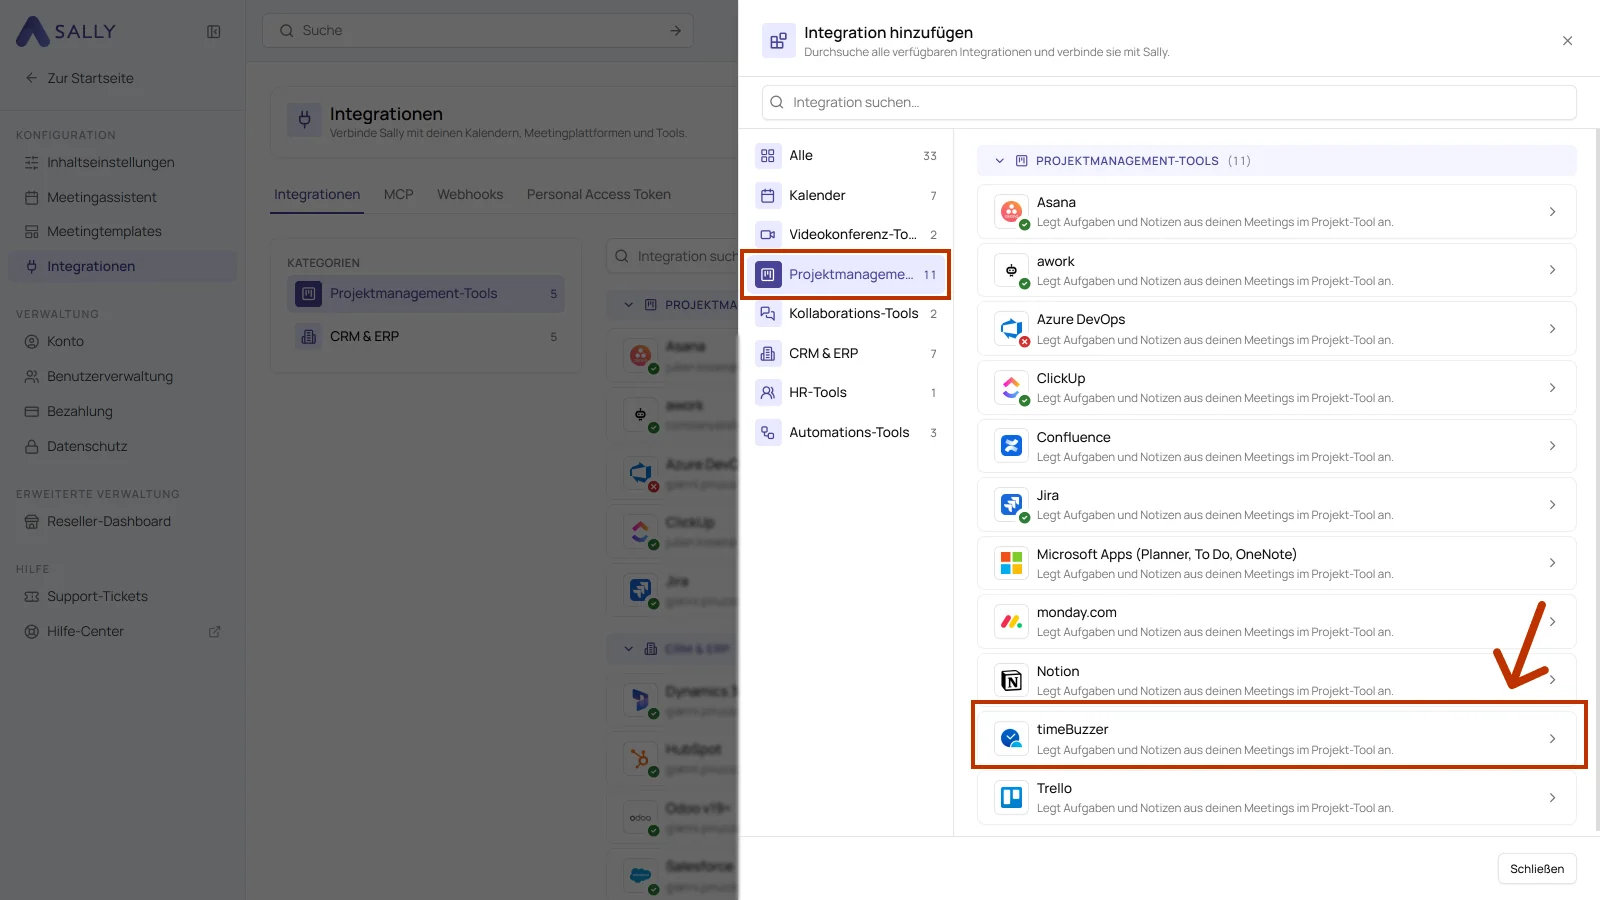Open Datenschutz in sidebar
This screenshot has width=1600, height=900.
coord(122,446)
